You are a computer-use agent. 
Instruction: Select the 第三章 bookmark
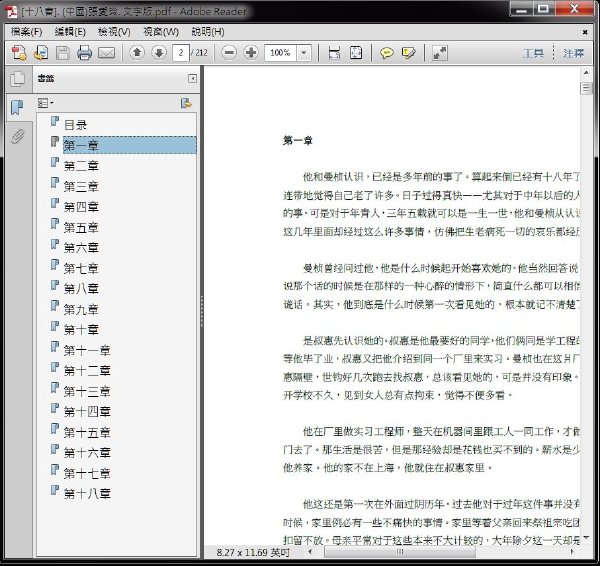pos(81,186)
